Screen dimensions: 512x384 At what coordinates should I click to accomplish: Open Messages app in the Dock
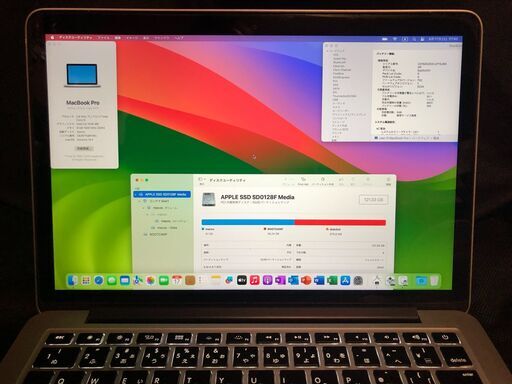tap(112, 281)
